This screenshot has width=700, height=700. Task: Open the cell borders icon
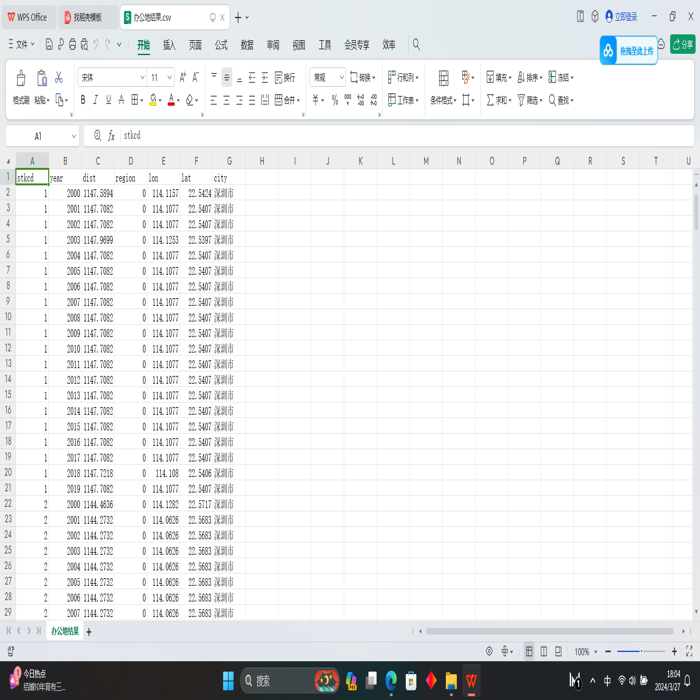pos(134,100)
